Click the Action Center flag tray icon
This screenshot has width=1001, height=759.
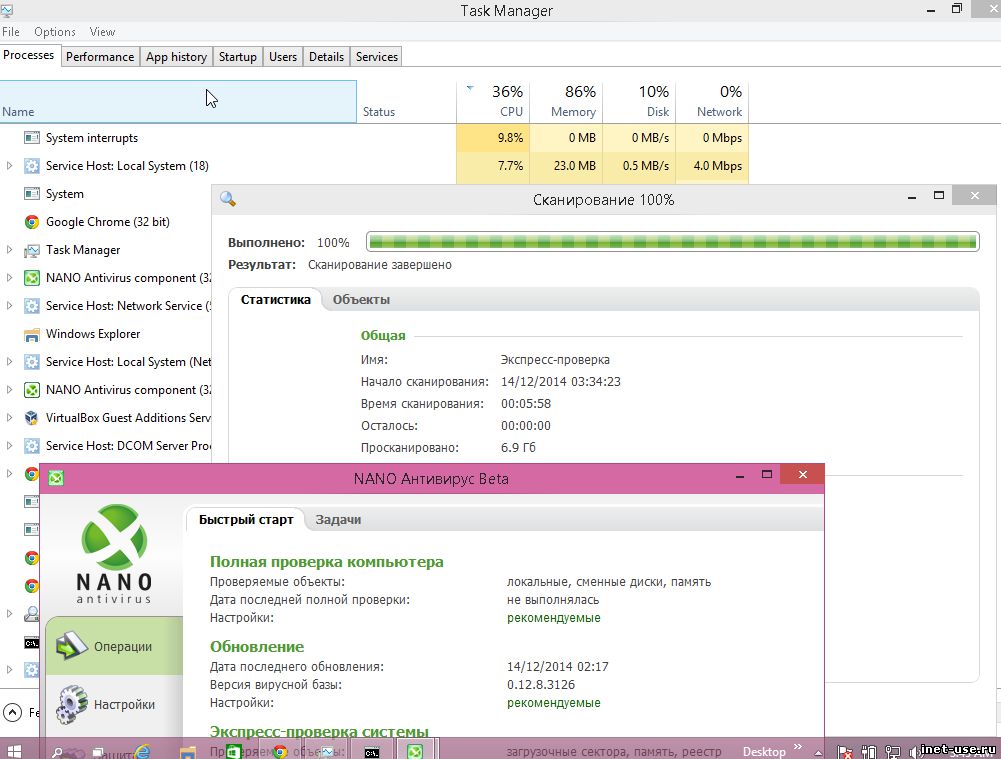coord(845,753)
